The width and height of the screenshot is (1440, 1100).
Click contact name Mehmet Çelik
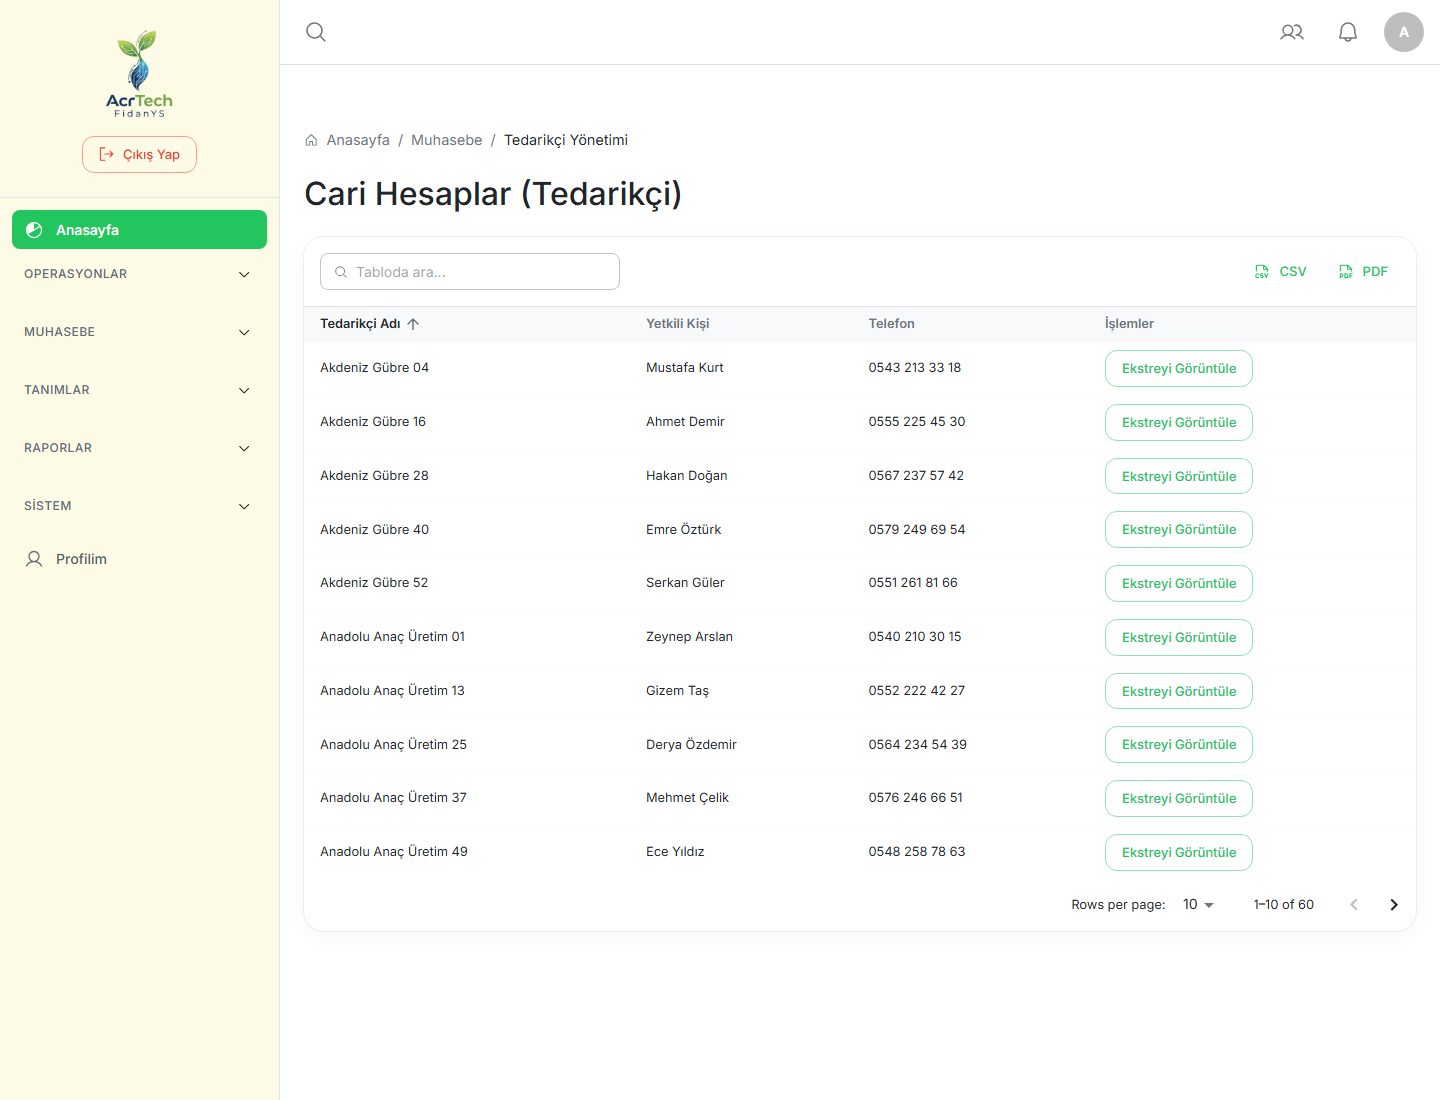pos(687,798)
